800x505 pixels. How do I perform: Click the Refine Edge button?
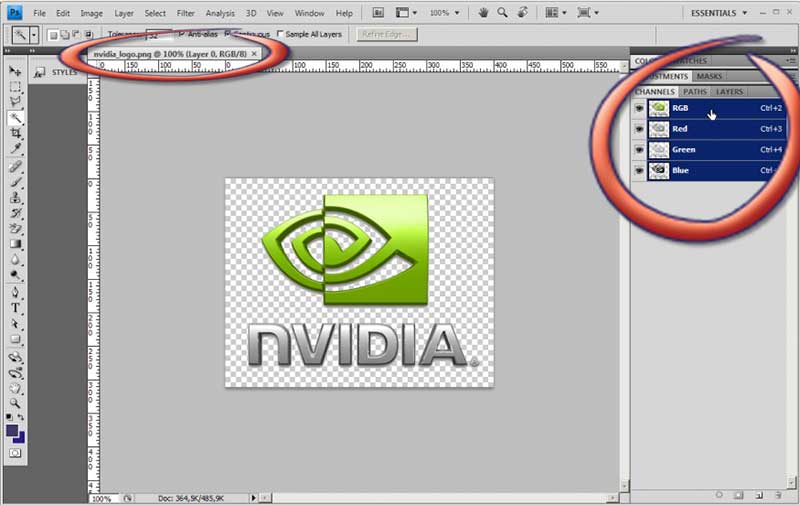tap(387, 35)
